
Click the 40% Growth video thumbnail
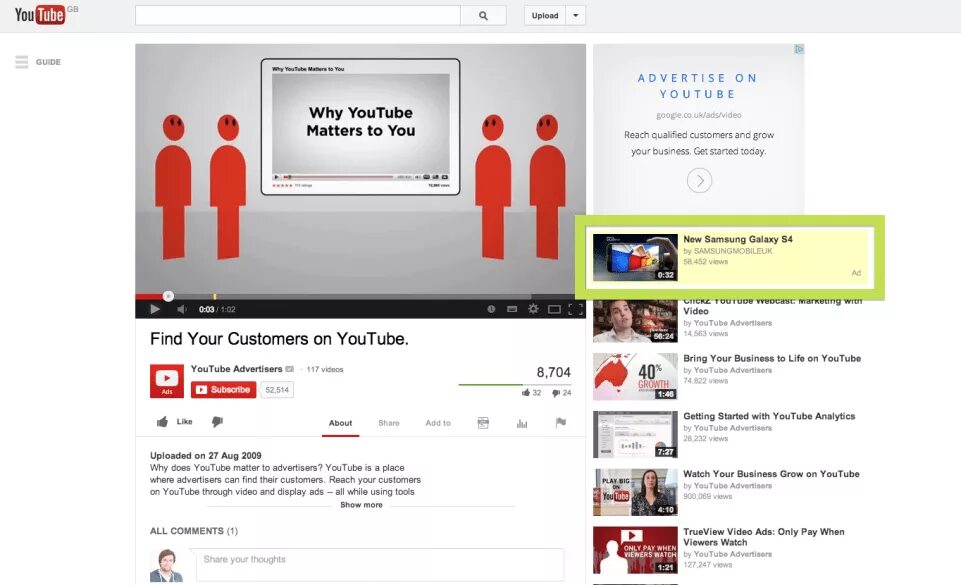[x=635, y=376]
